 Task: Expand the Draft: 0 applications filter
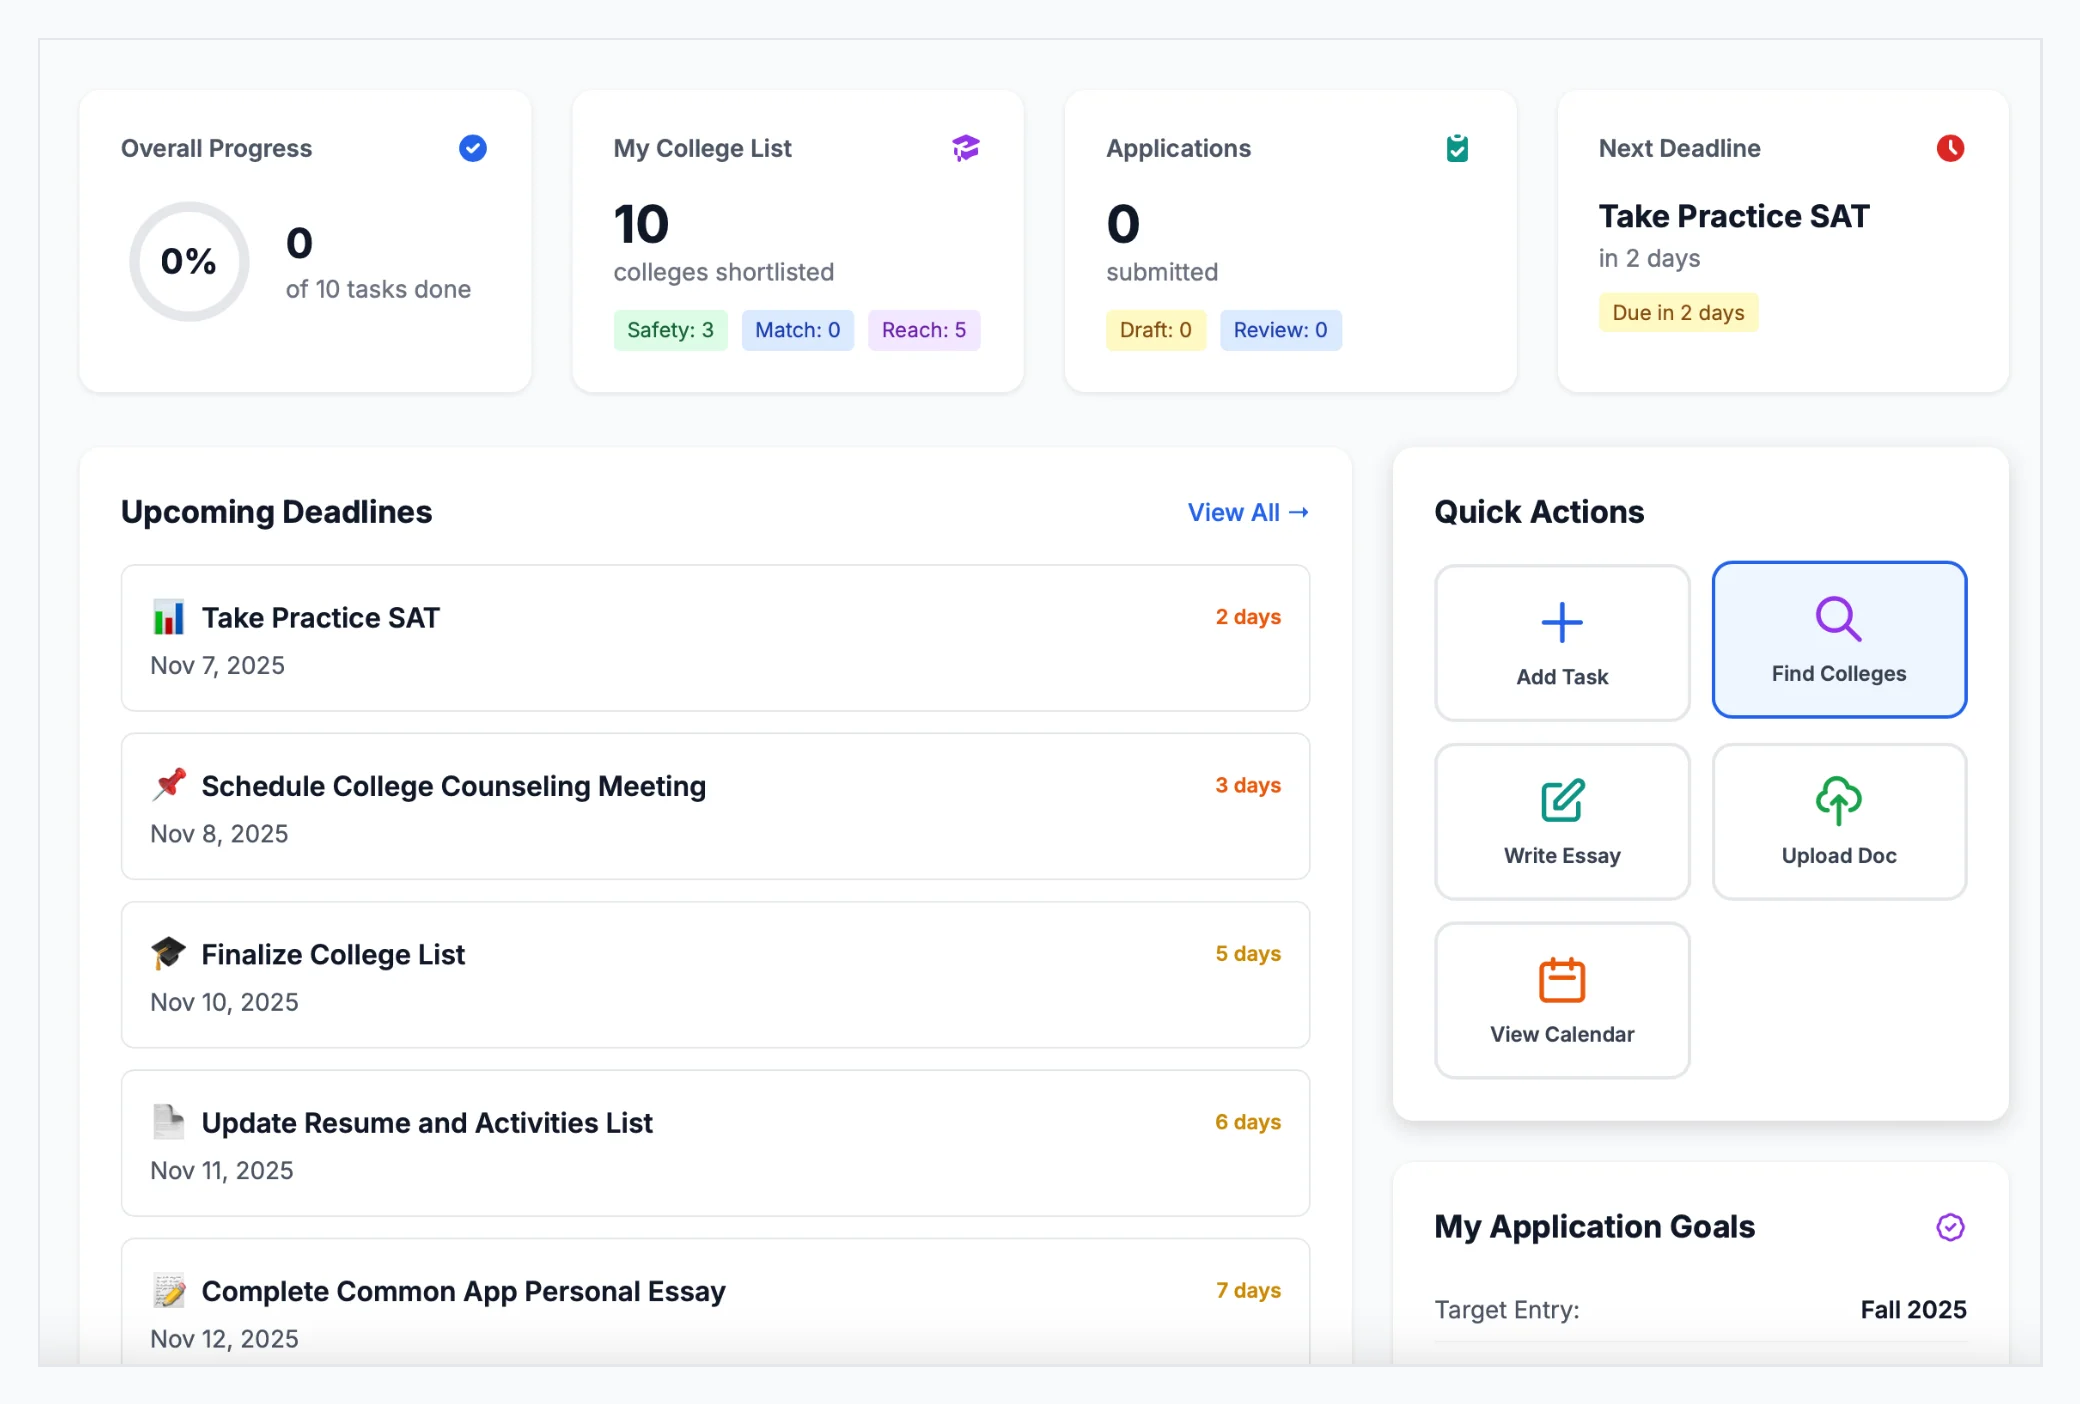point(1156,329)
